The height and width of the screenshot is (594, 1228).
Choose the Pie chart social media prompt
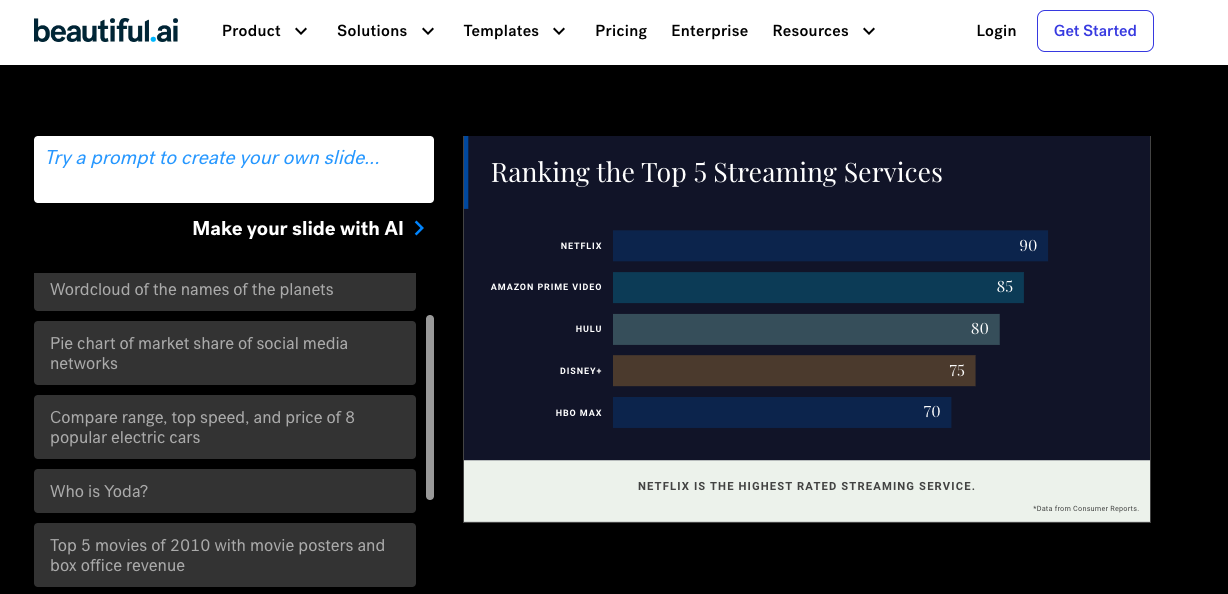coord(224,353)
